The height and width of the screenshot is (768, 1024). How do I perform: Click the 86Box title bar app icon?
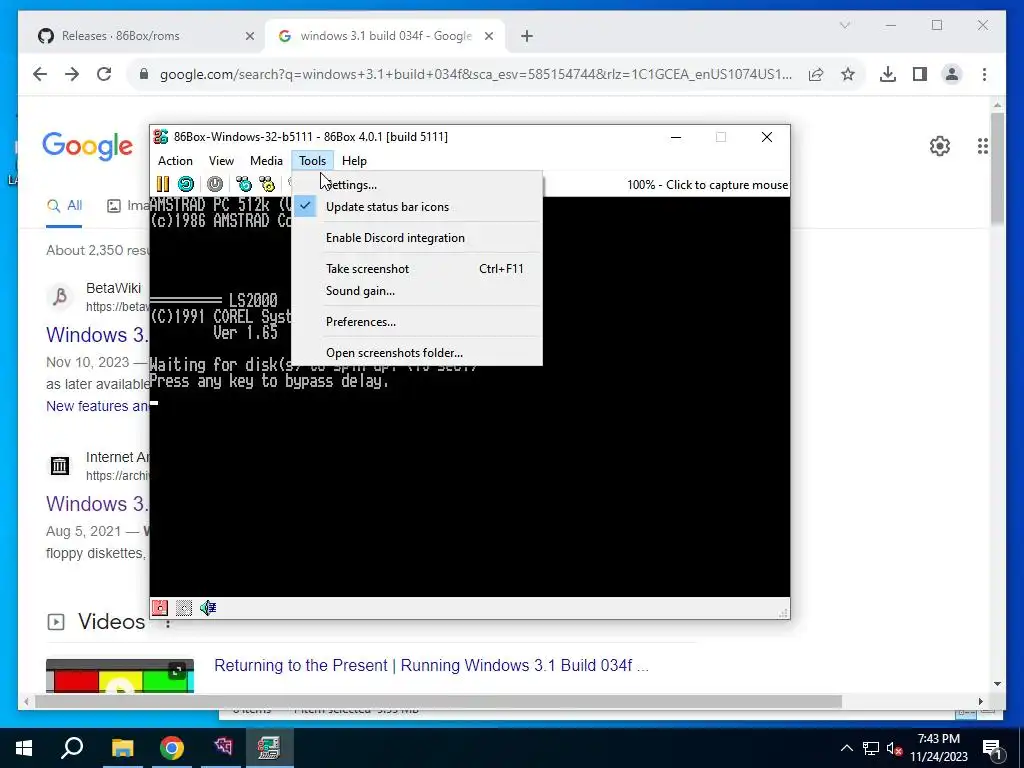(x=161, y=136)
